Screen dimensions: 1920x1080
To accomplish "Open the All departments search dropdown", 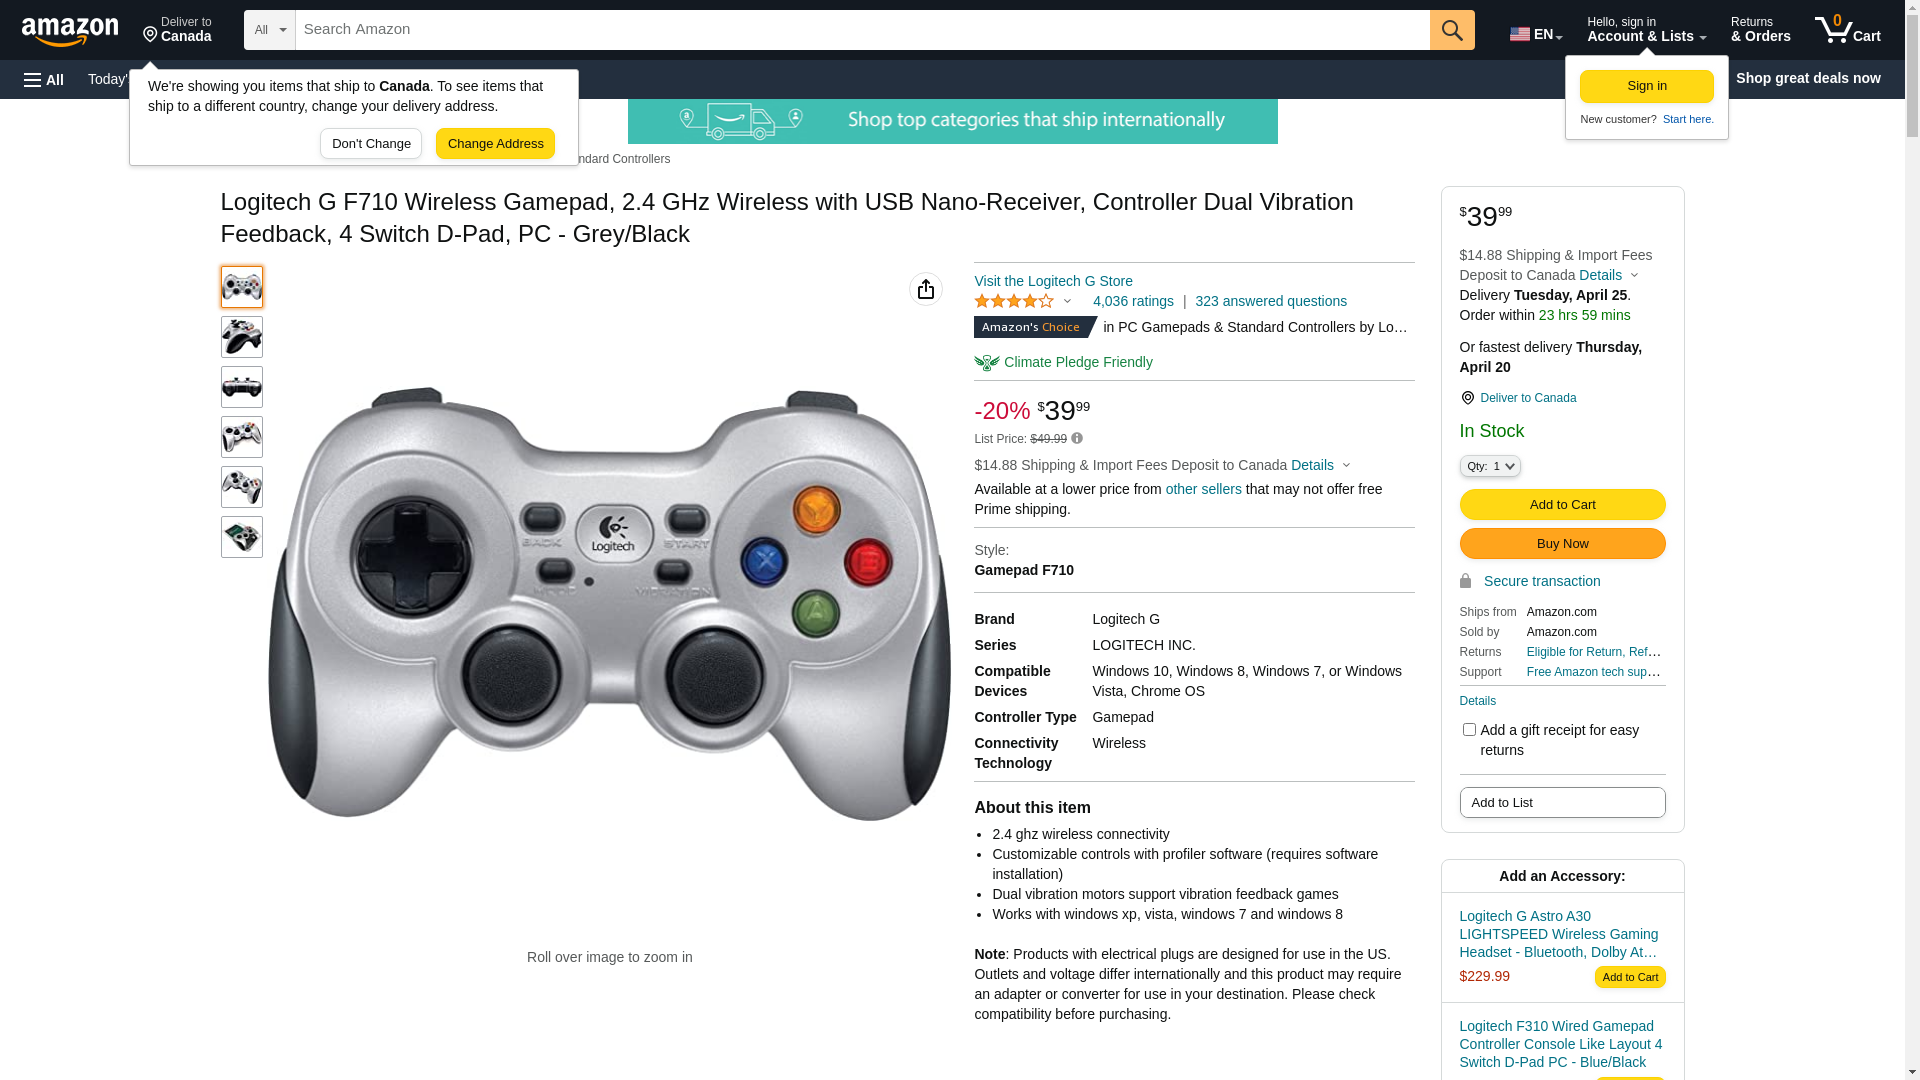I will pos(270,30).
